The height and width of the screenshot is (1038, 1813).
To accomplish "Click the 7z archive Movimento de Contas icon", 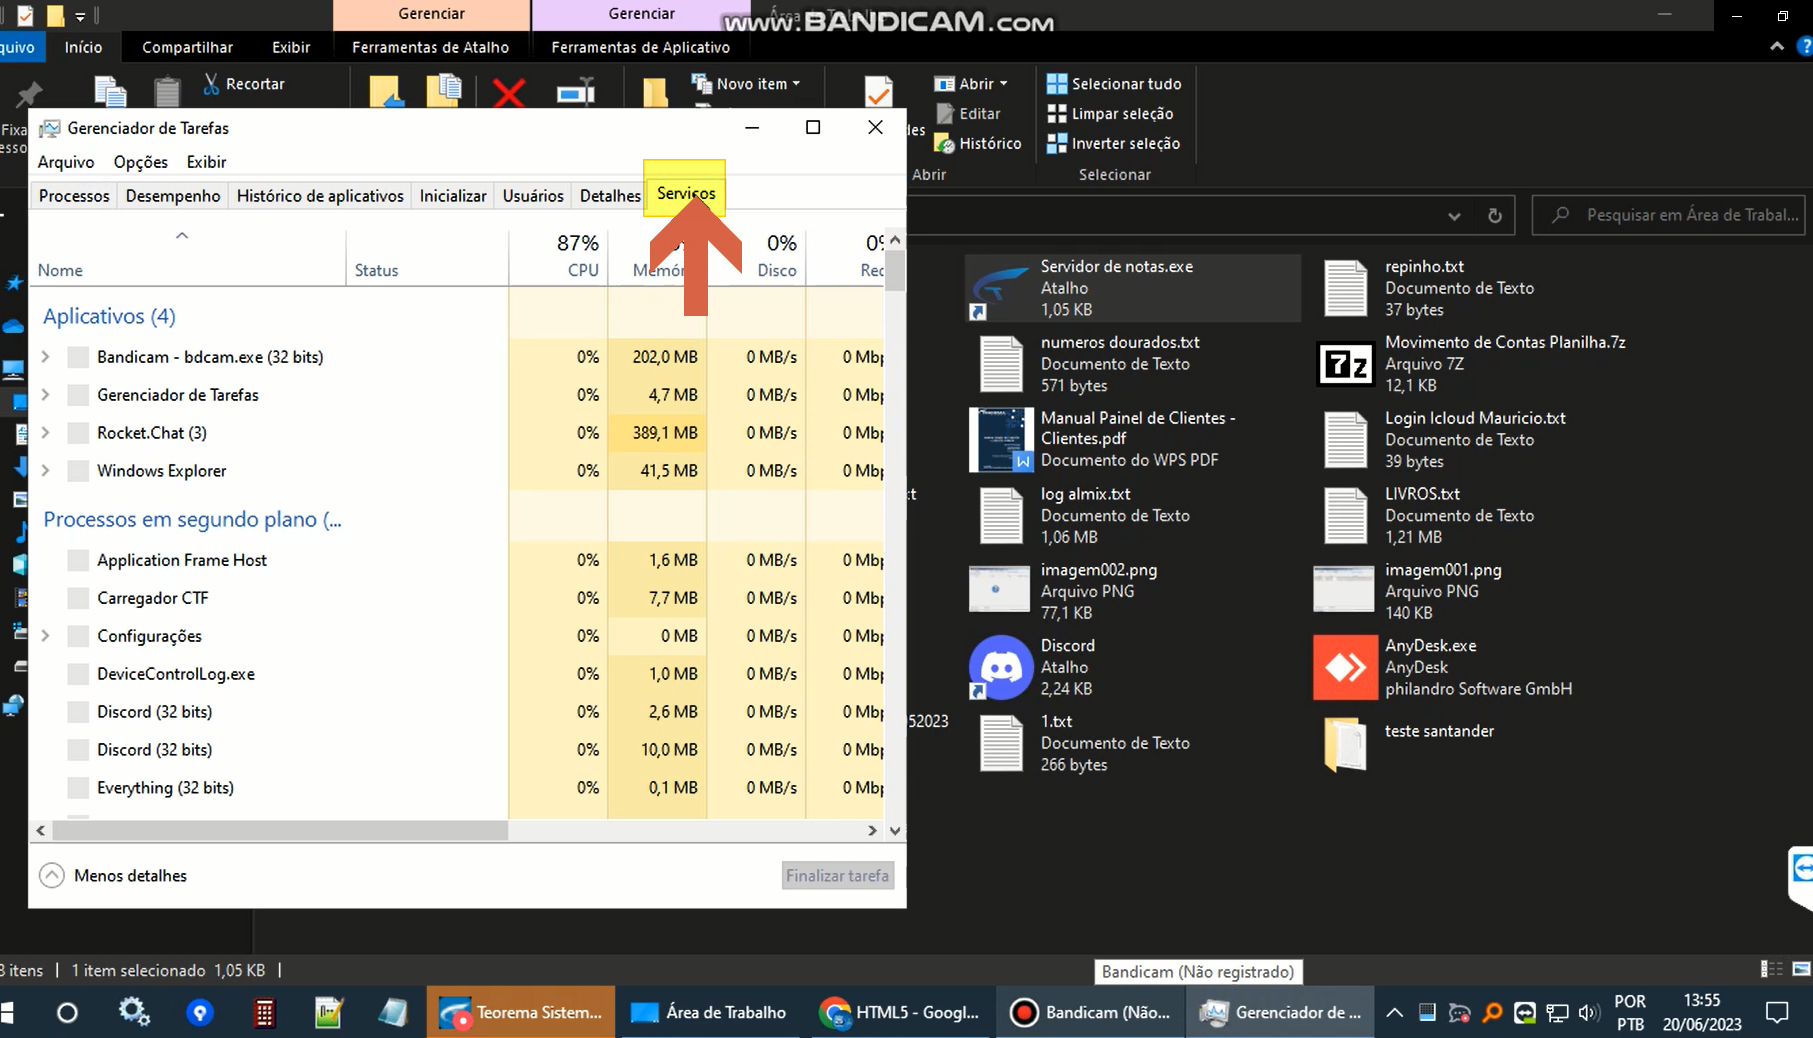I will click(1345, 364).
